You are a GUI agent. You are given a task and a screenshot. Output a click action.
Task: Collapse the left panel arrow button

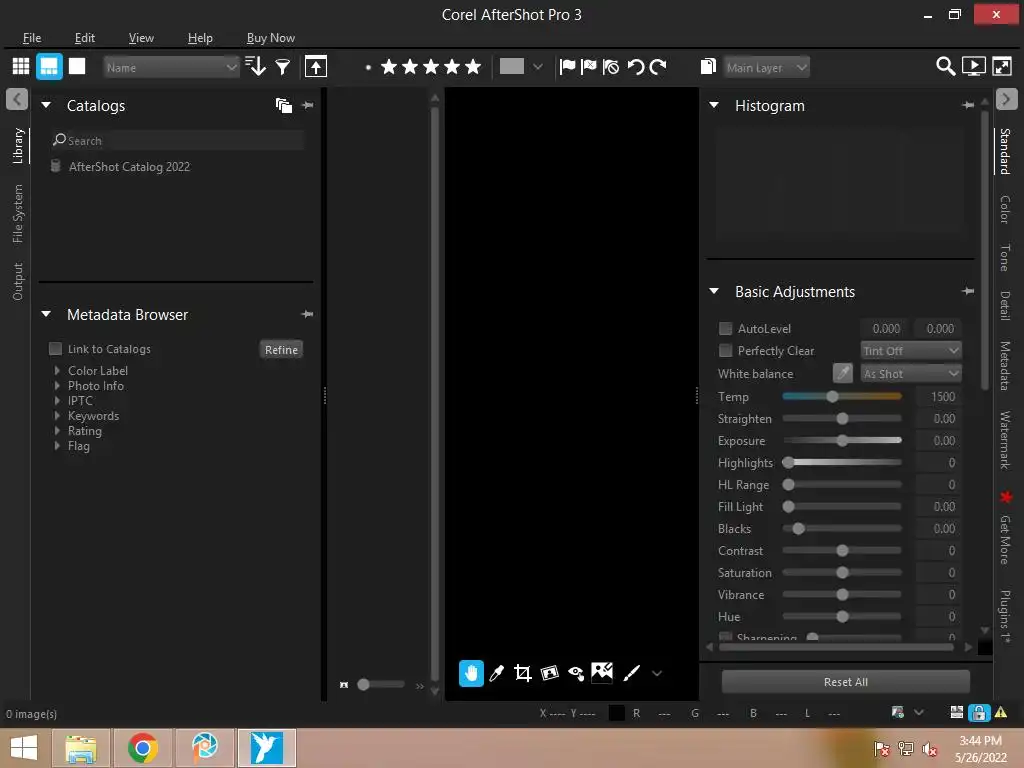pos(17,99)
